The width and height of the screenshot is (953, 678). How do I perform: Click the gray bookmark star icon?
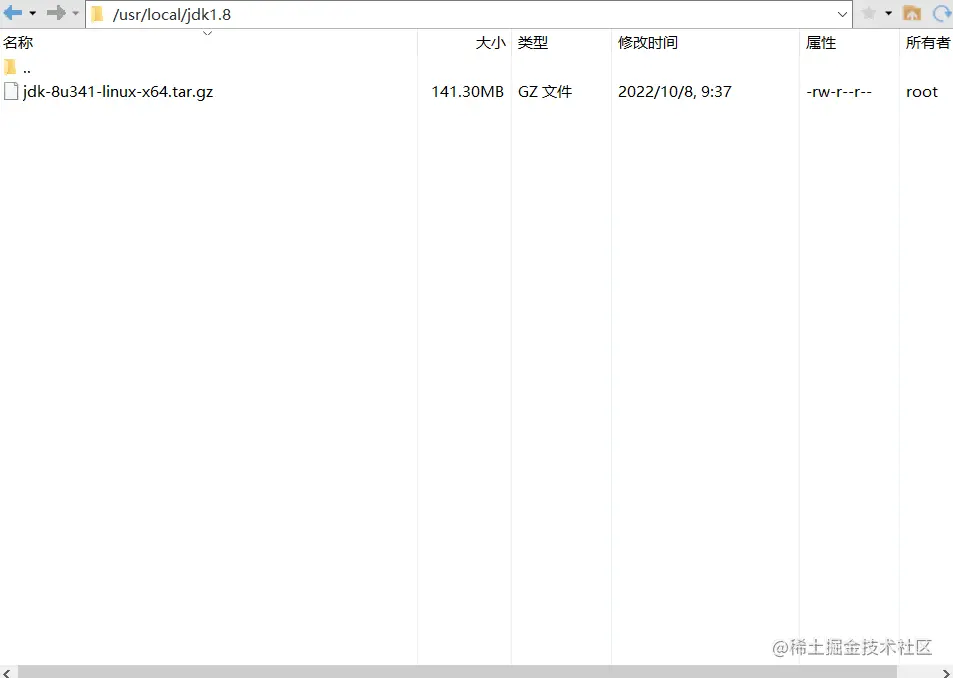coord(869,13)
